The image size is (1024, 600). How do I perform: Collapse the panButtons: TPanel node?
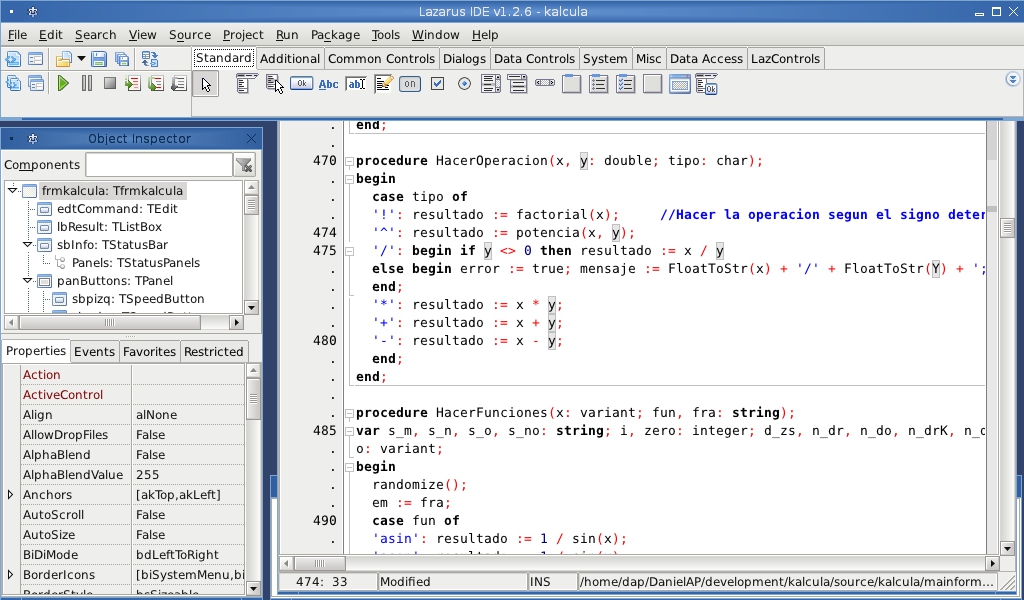[x=27, y=280]
